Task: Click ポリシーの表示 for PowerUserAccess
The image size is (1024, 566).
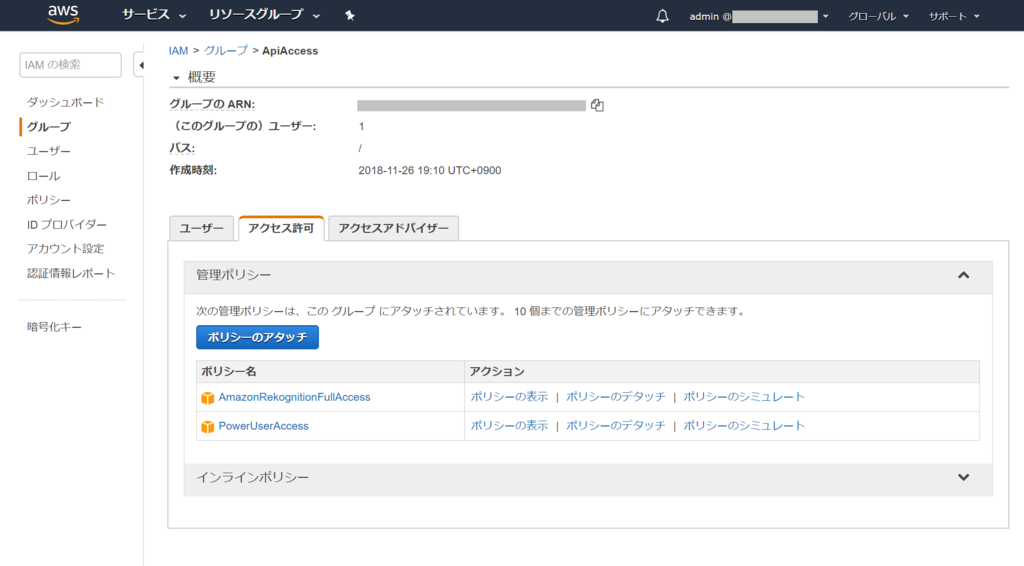Action: point(509,426)
